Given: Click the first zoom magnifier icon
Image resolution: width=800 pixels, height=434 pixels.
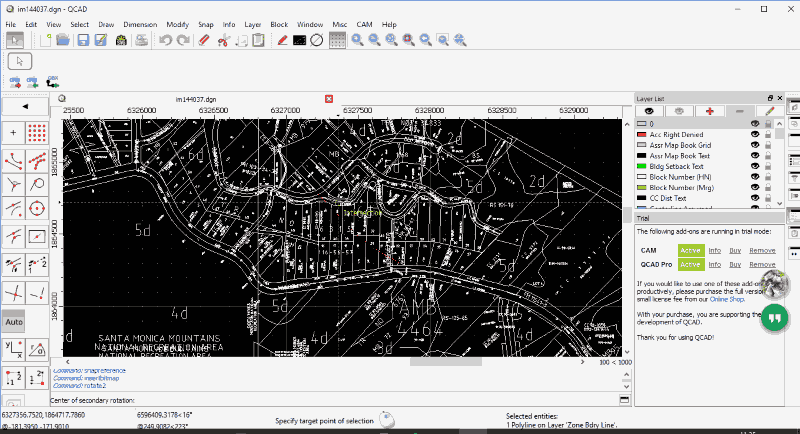Looking at the screenshot, I should tap(357, 40).
